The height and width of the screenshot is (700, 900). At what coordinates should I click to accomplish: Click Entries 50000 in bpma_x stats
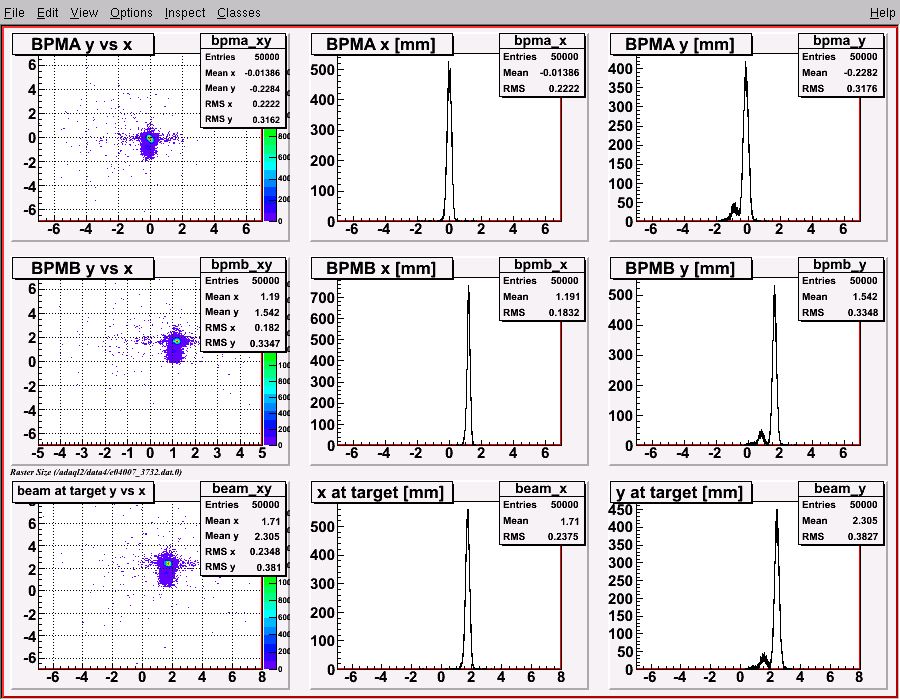(541, 57)
